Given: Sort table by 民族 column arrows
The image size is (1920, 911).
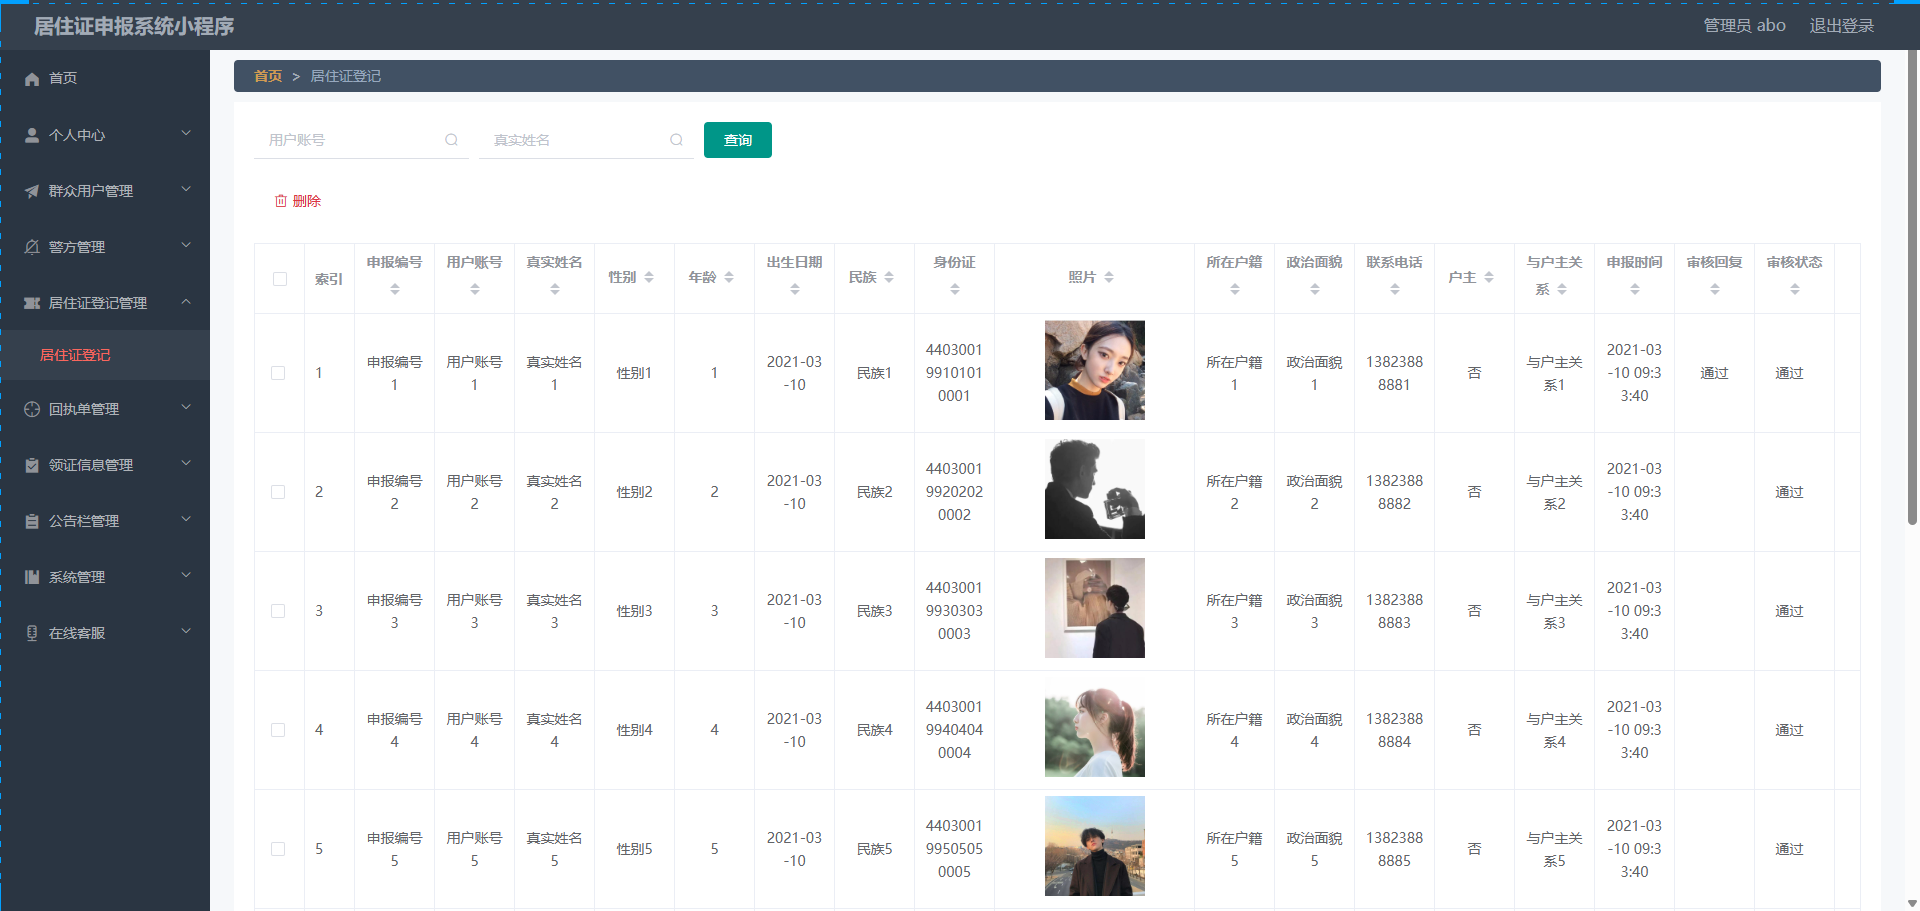Looking at the screenshot, I should point(889,277).
